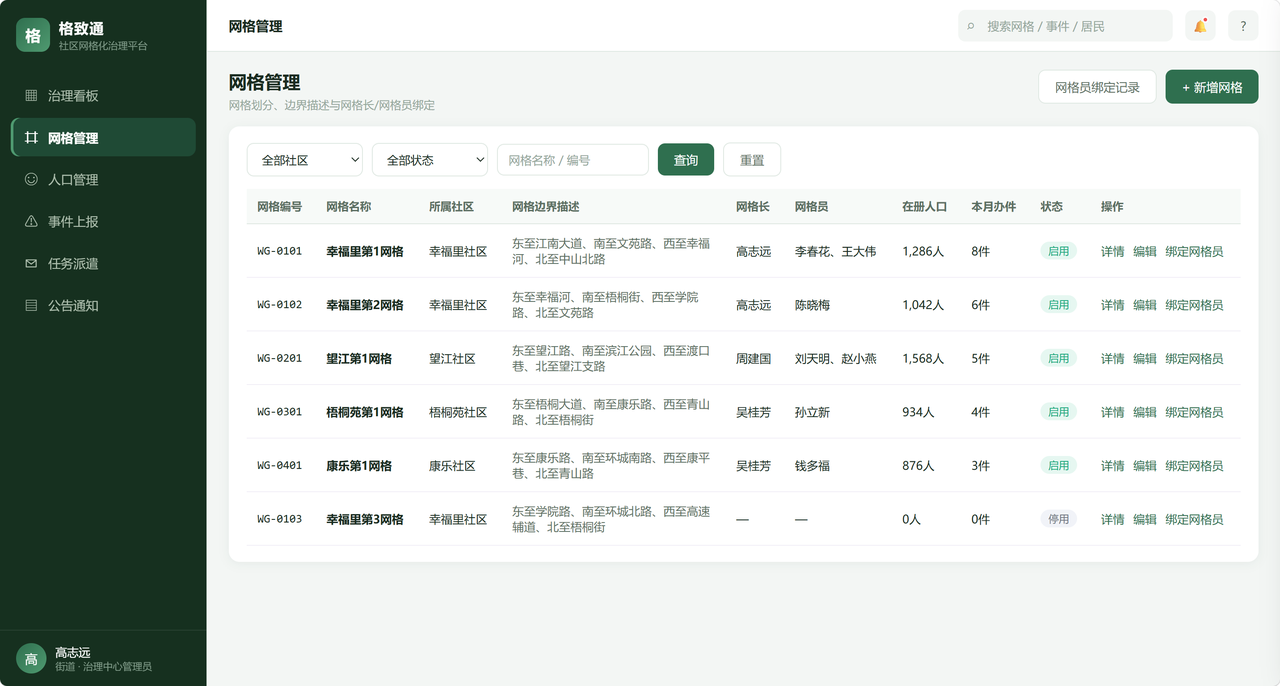This screenshot has width=1280, height=686.
Task: Click 望江社区 in the community column
Action: pos(452,359)
